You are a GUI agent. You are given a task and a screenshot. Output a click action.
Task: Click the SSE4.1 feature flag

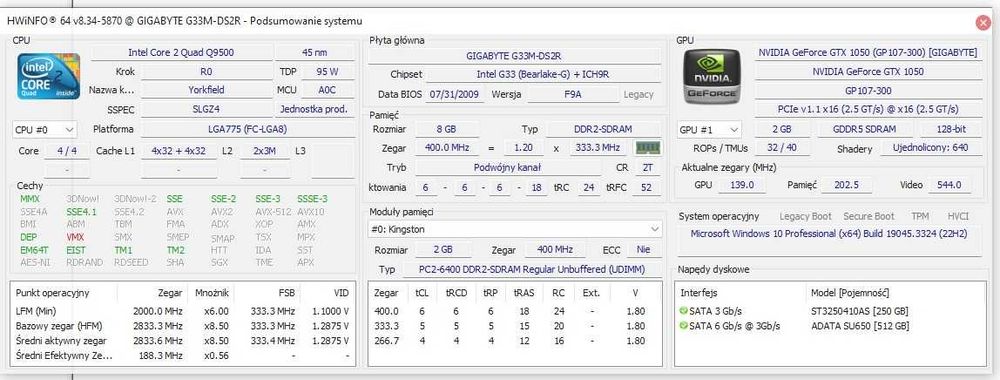click(81, 211)
